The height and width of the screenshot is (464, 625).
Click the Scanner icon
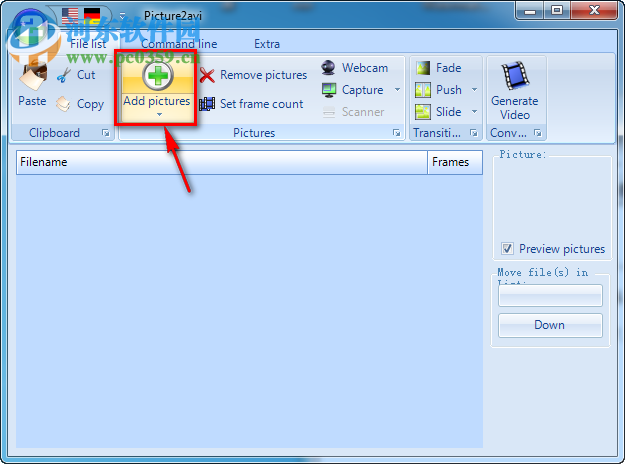click(x=329, y=112)
